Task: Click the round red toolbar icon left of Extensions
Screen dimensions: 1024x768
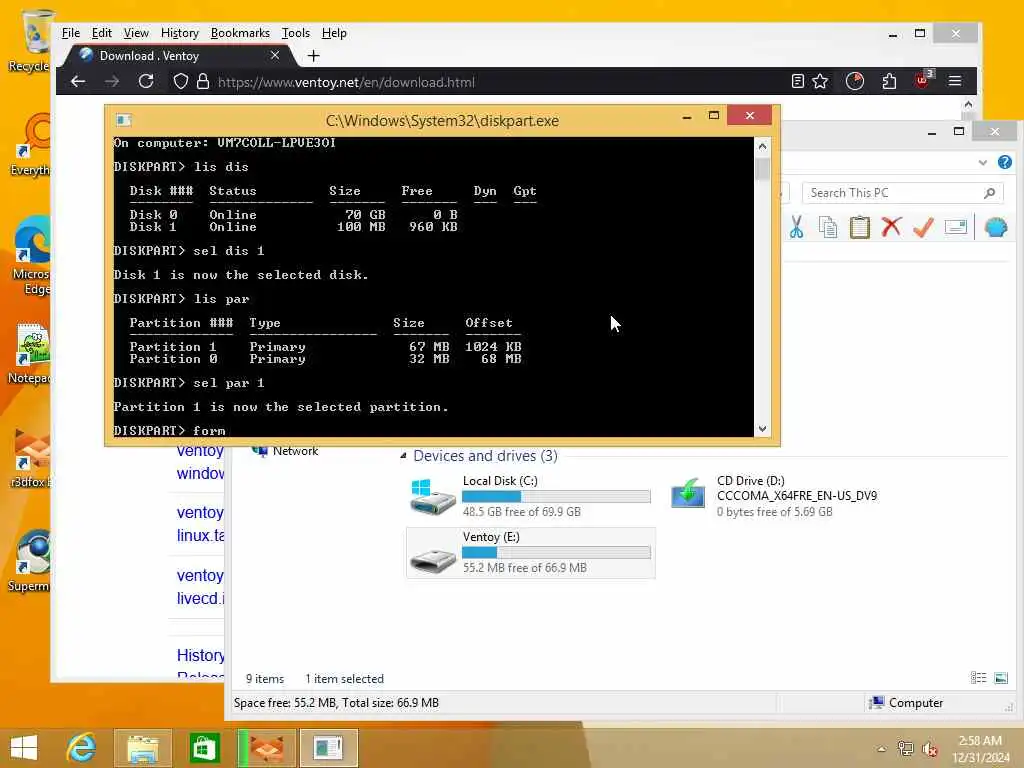Action: 855,82
